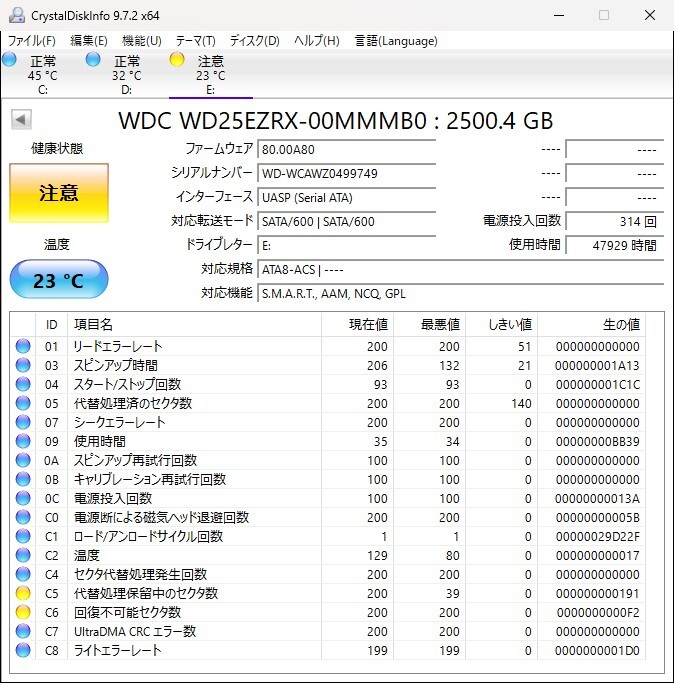Click the 最悪値 column header
Screen dimensions: 674x683
pos(430,325)
